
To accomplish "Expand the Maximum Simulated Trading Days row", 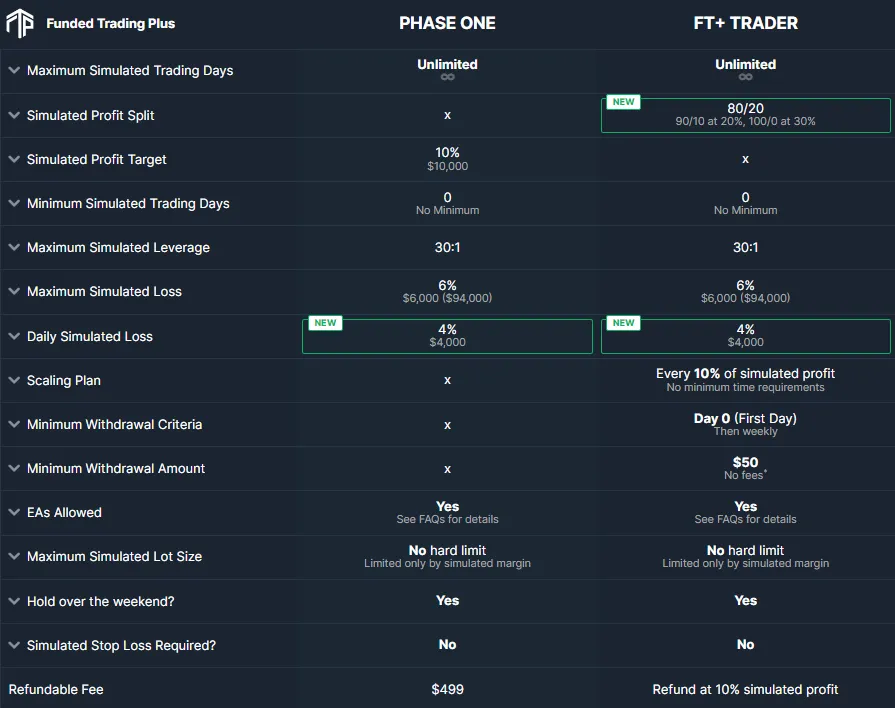I will tap(12, 70).
